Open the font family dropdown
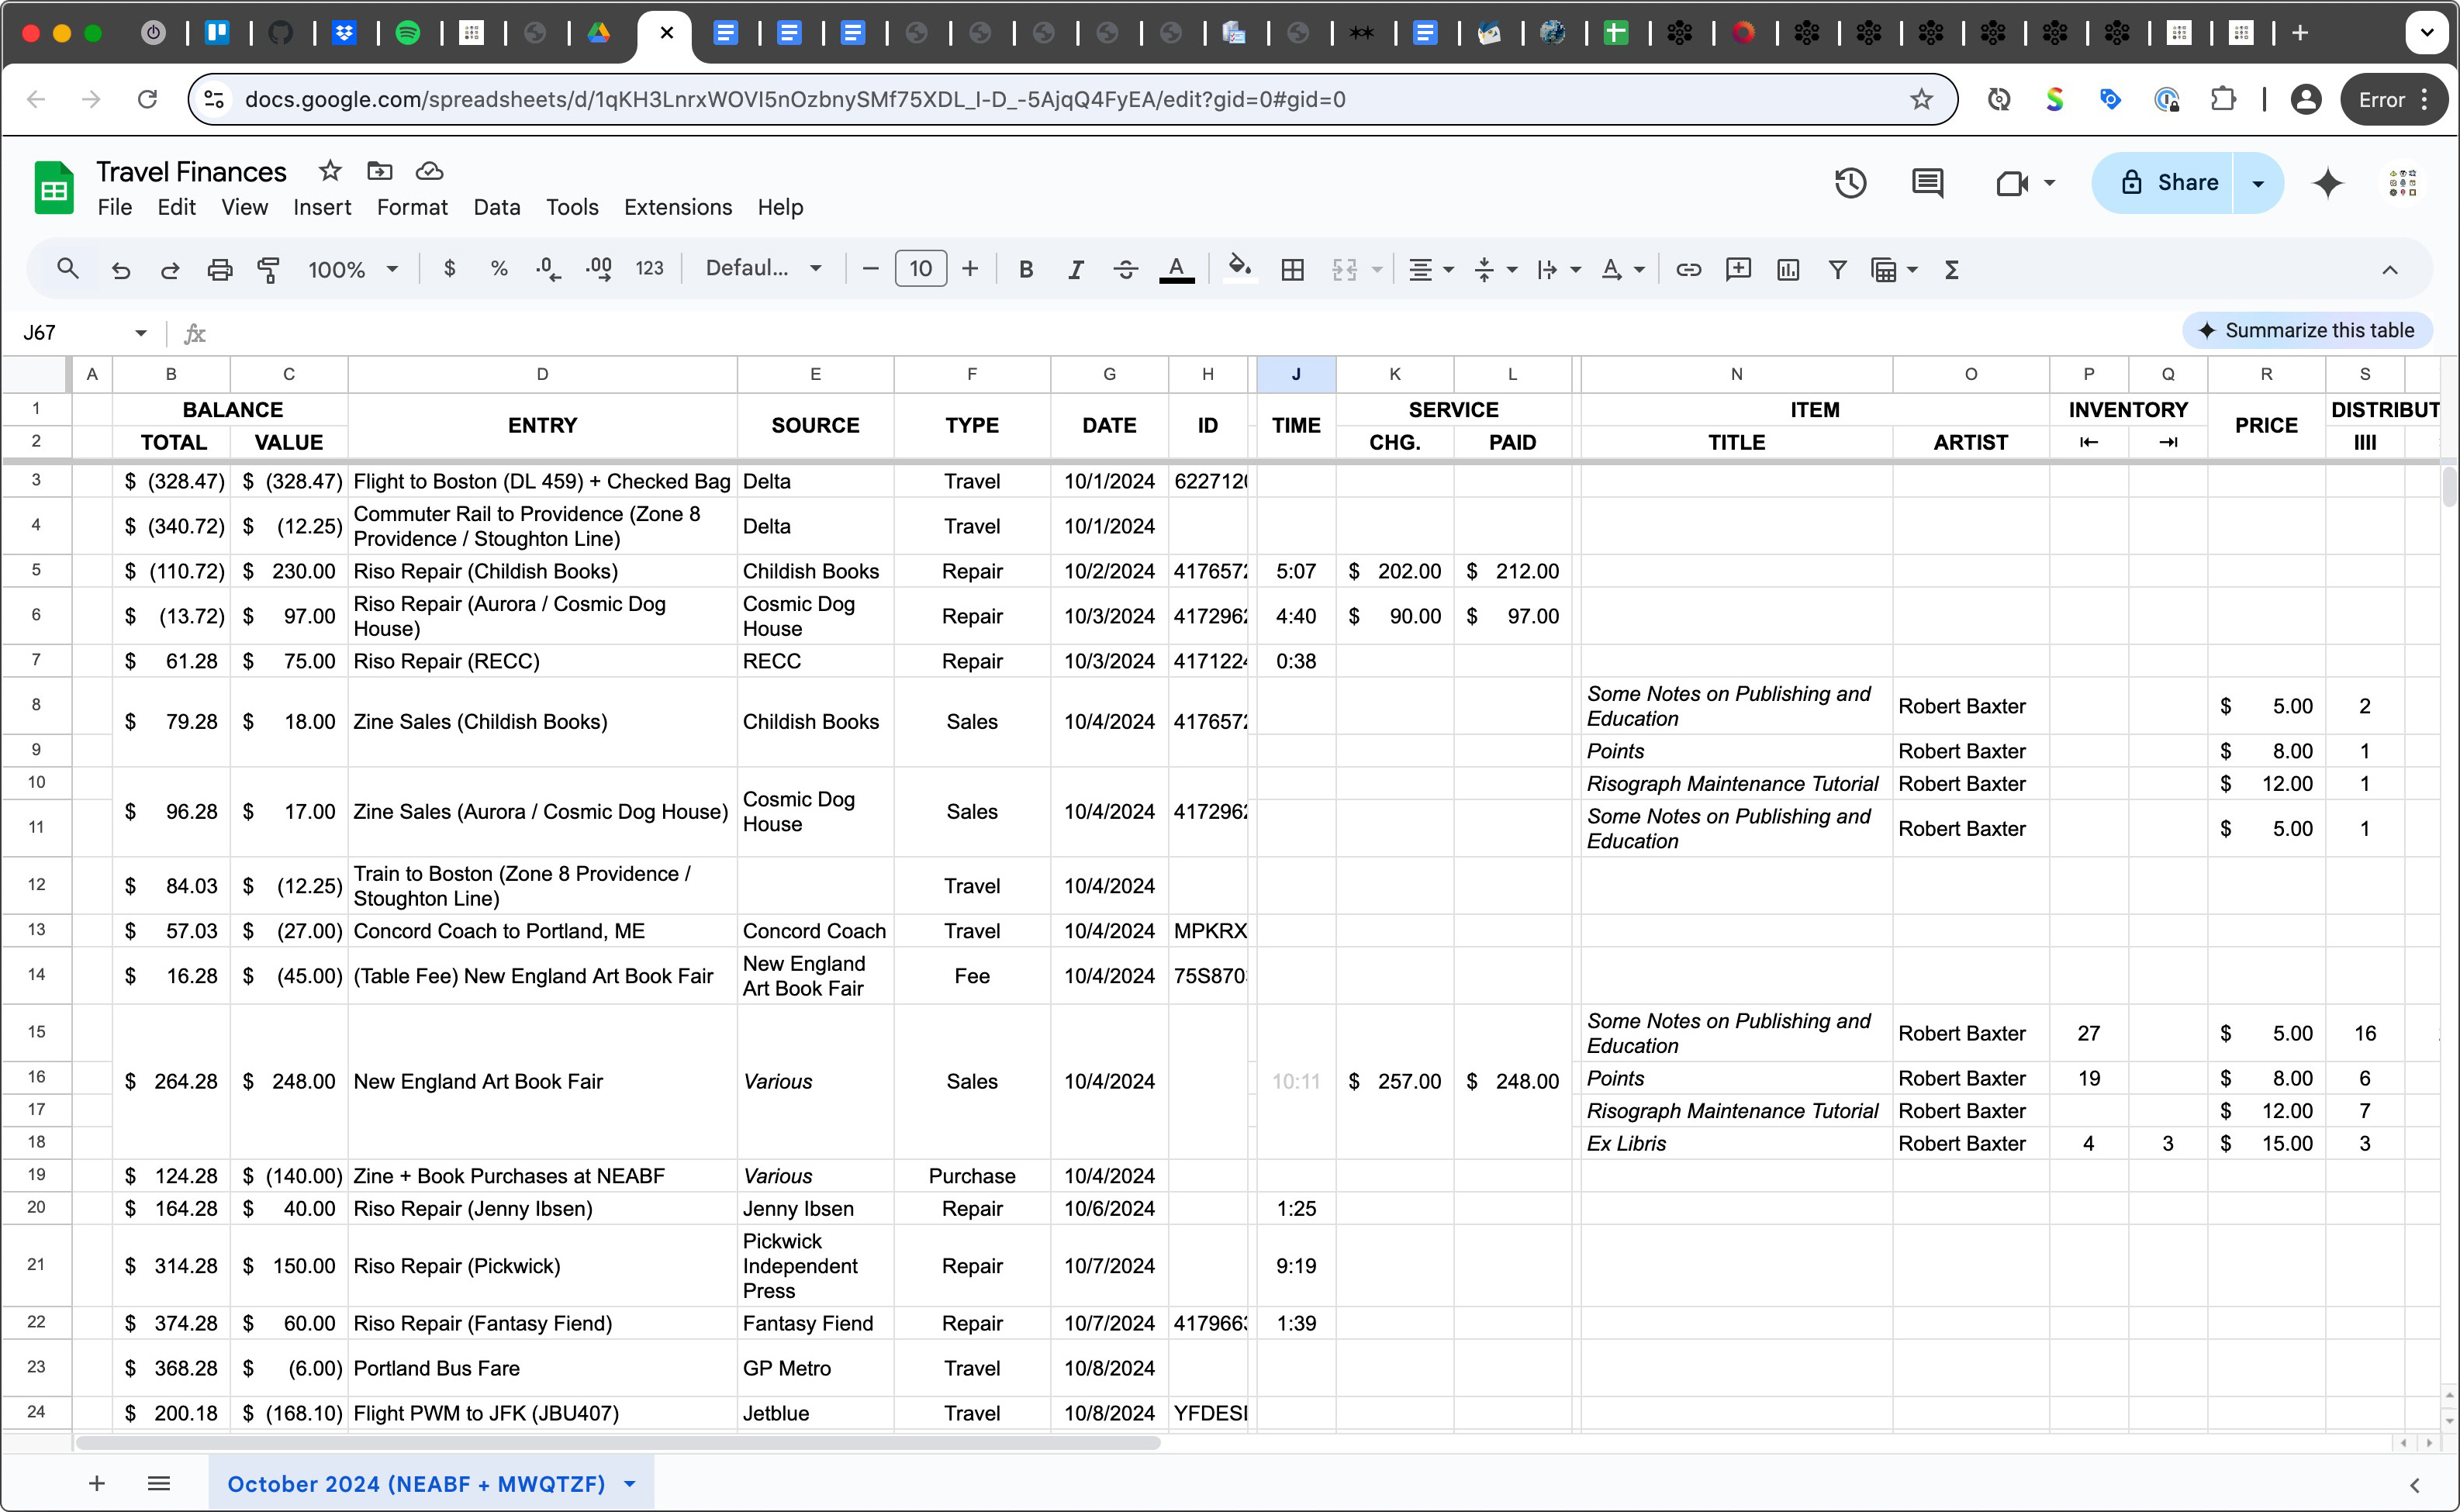Viewport: 2460px width, 1512px height. [763, 269]
